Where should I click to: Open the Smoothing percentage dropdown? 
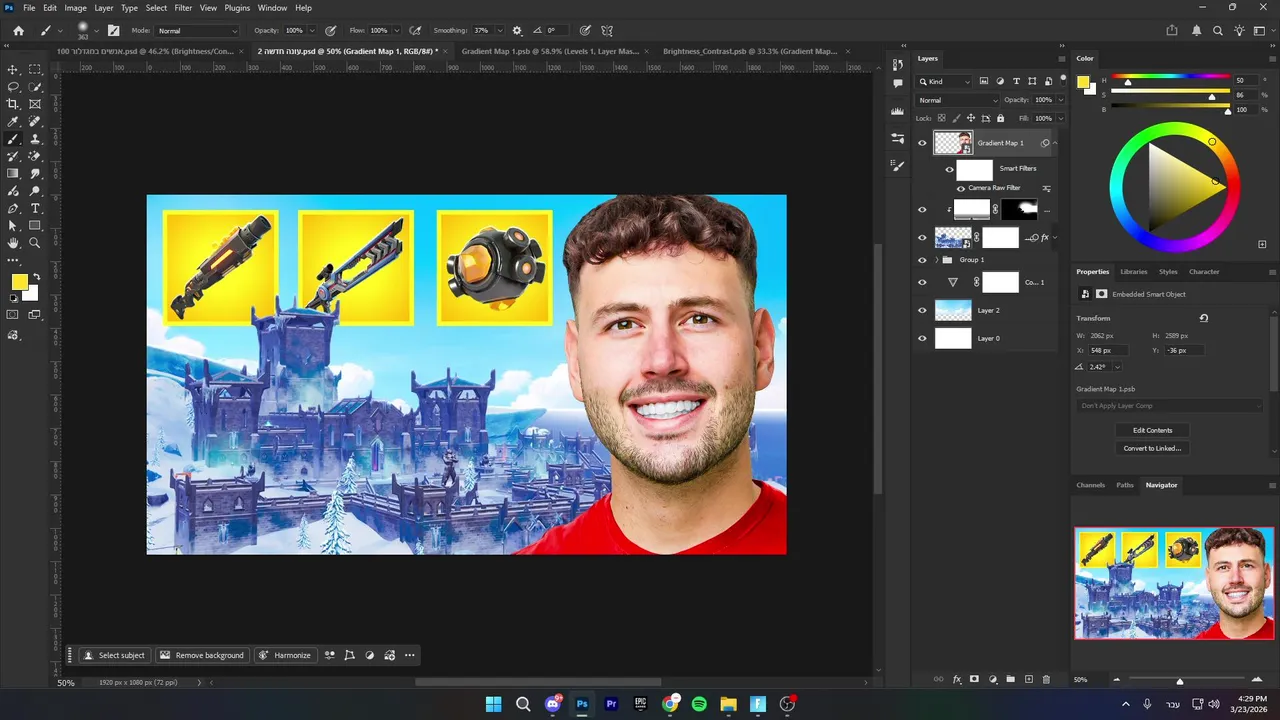501,31
